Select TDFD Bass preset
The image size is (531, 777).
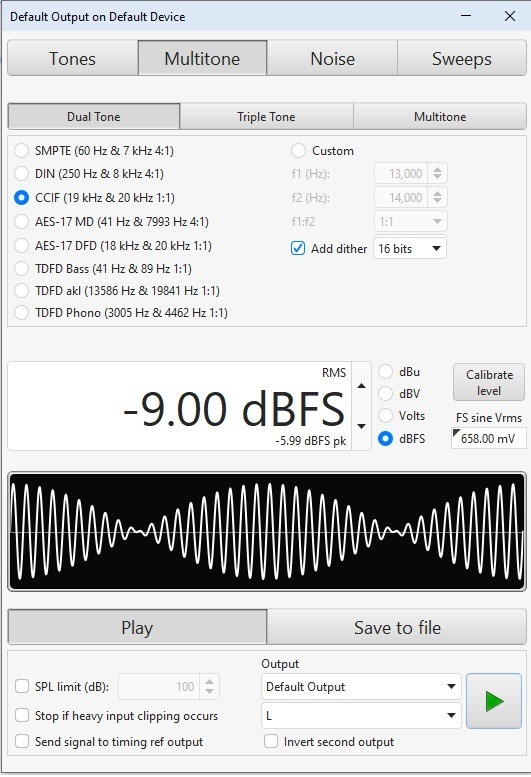(103, 269)
